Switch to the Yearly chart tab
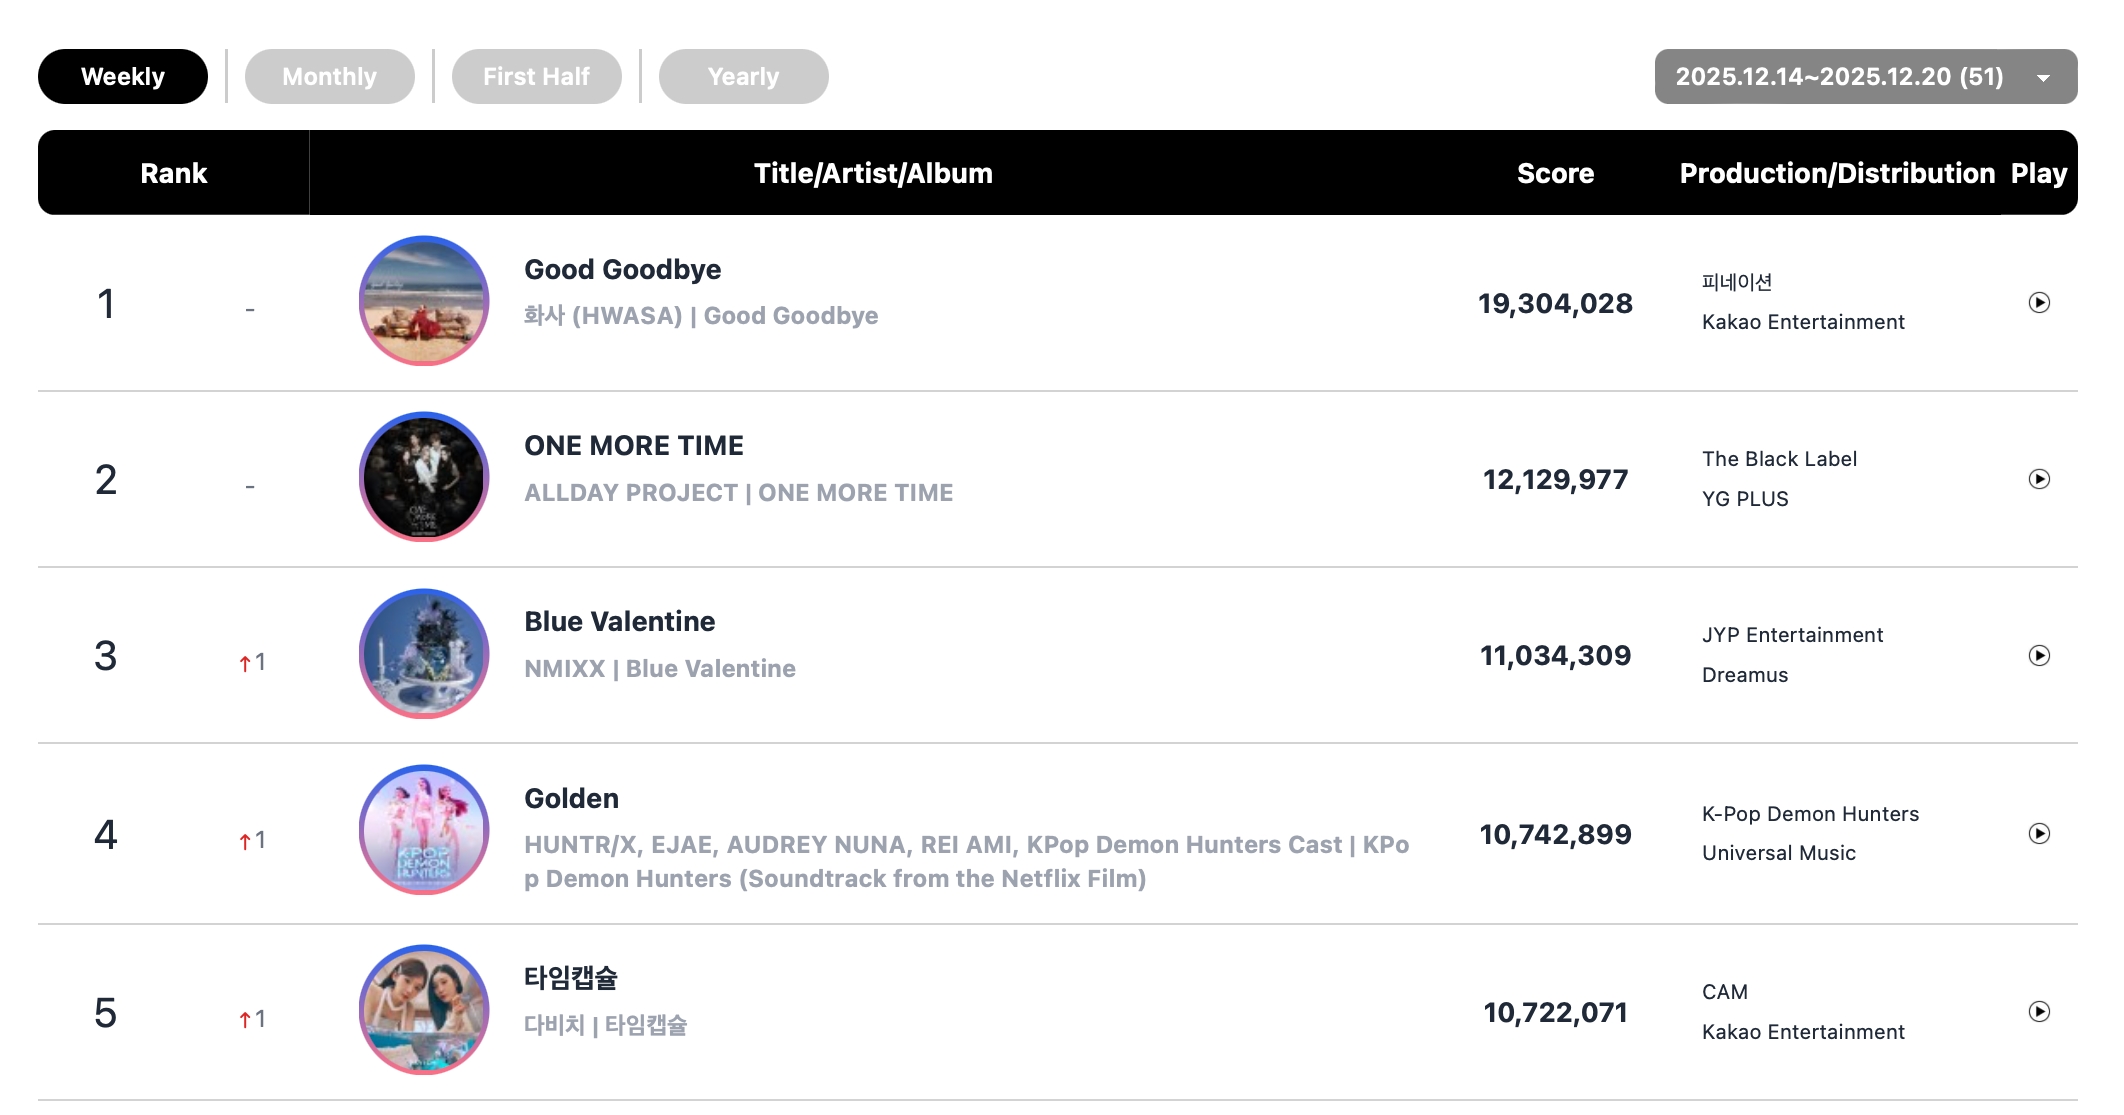 pos(743,77)
